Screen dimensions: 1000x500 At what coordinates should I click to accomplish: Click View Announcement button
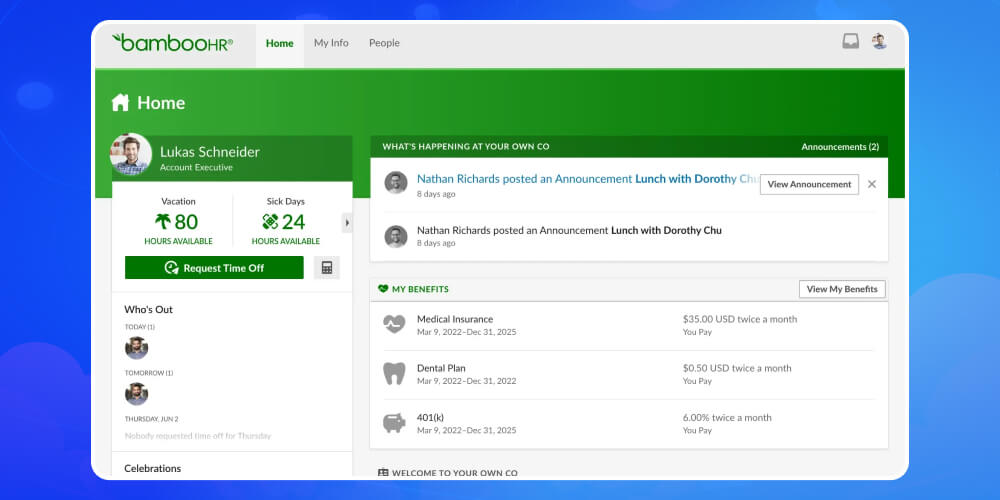tap(809, 184)
